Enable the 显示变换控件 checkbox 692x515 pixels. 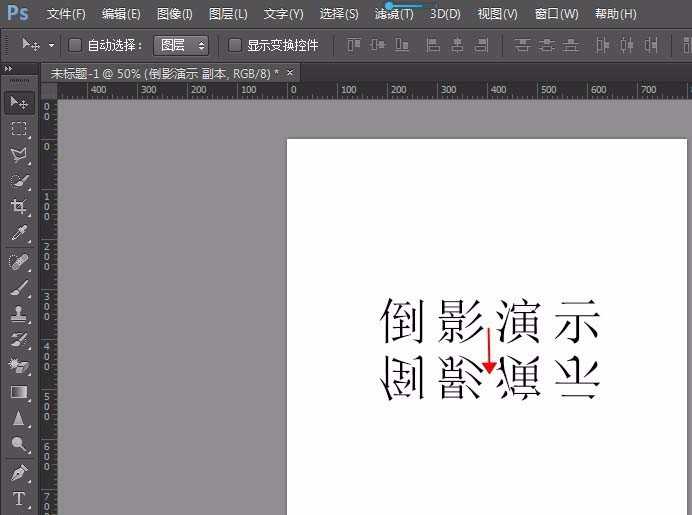[x=235, y=45]
